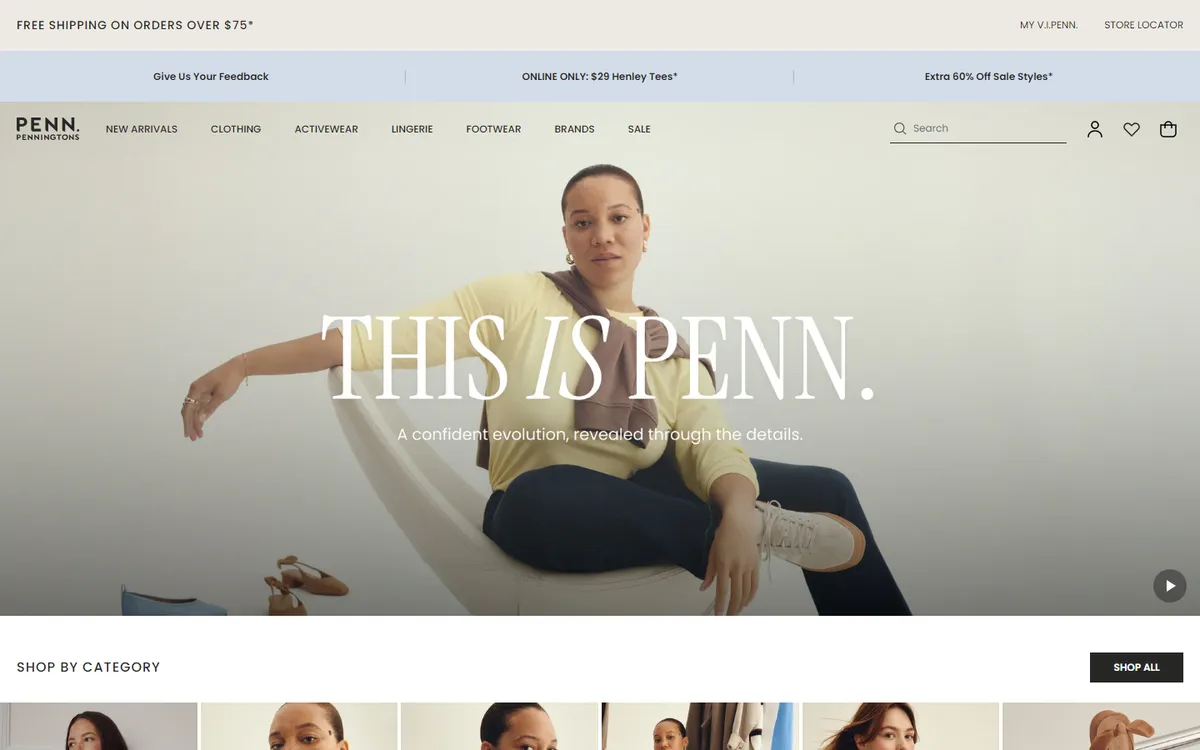This screenshot has height=750, width=1200.
Task: Open the user account icon
Action: click(x=1095, y=129)
